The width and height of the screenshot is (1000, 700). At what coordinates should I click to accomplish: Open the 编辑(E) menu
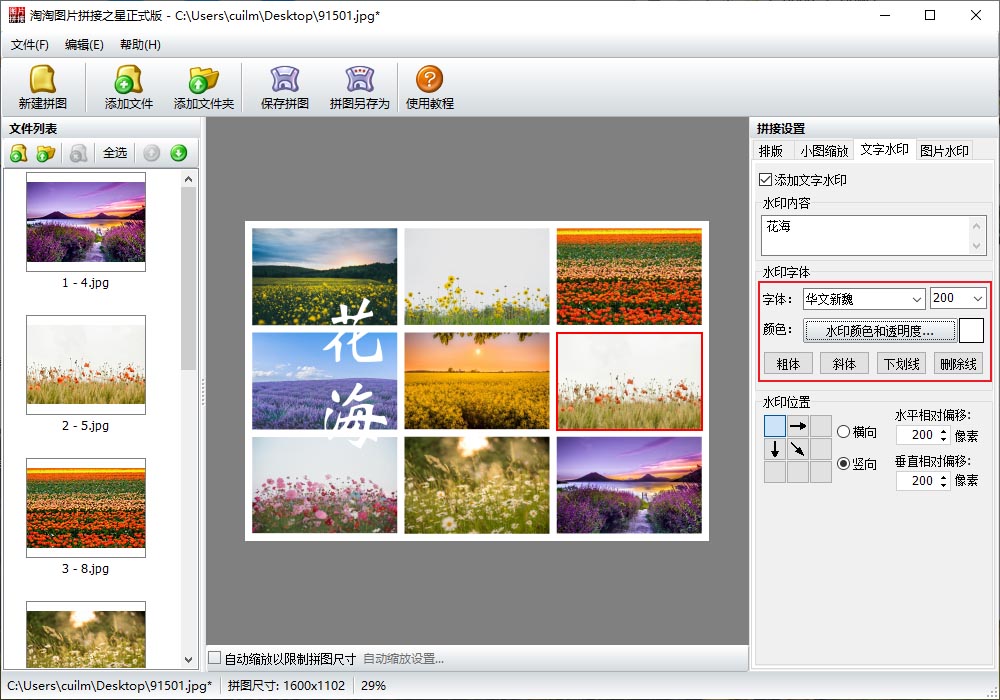(84, 45)
